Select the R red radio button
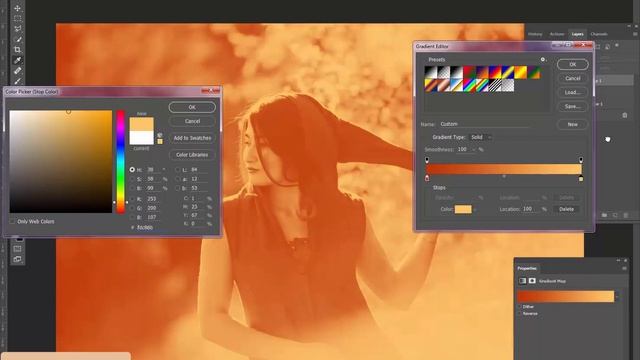This screenshot has height=360, width=640. pyautogui.click(x=132, y=199)
